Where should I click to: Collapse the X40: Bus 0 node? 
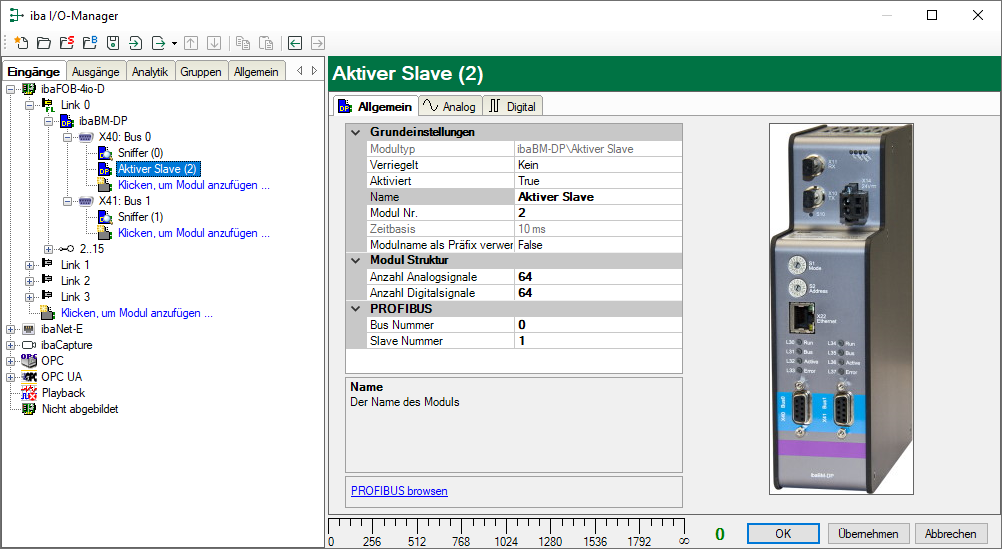[68, 137]
